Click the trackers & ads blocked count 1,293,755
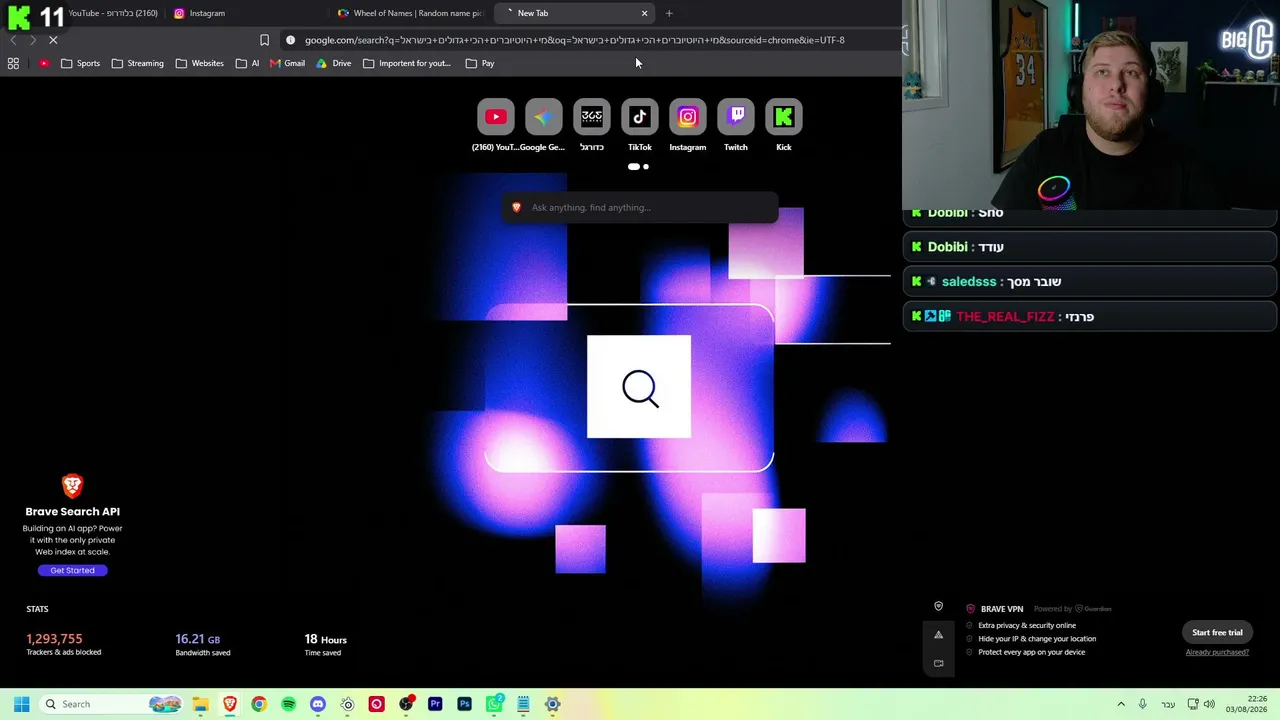This screenshot has width=1280, height=720. (55, 639)
